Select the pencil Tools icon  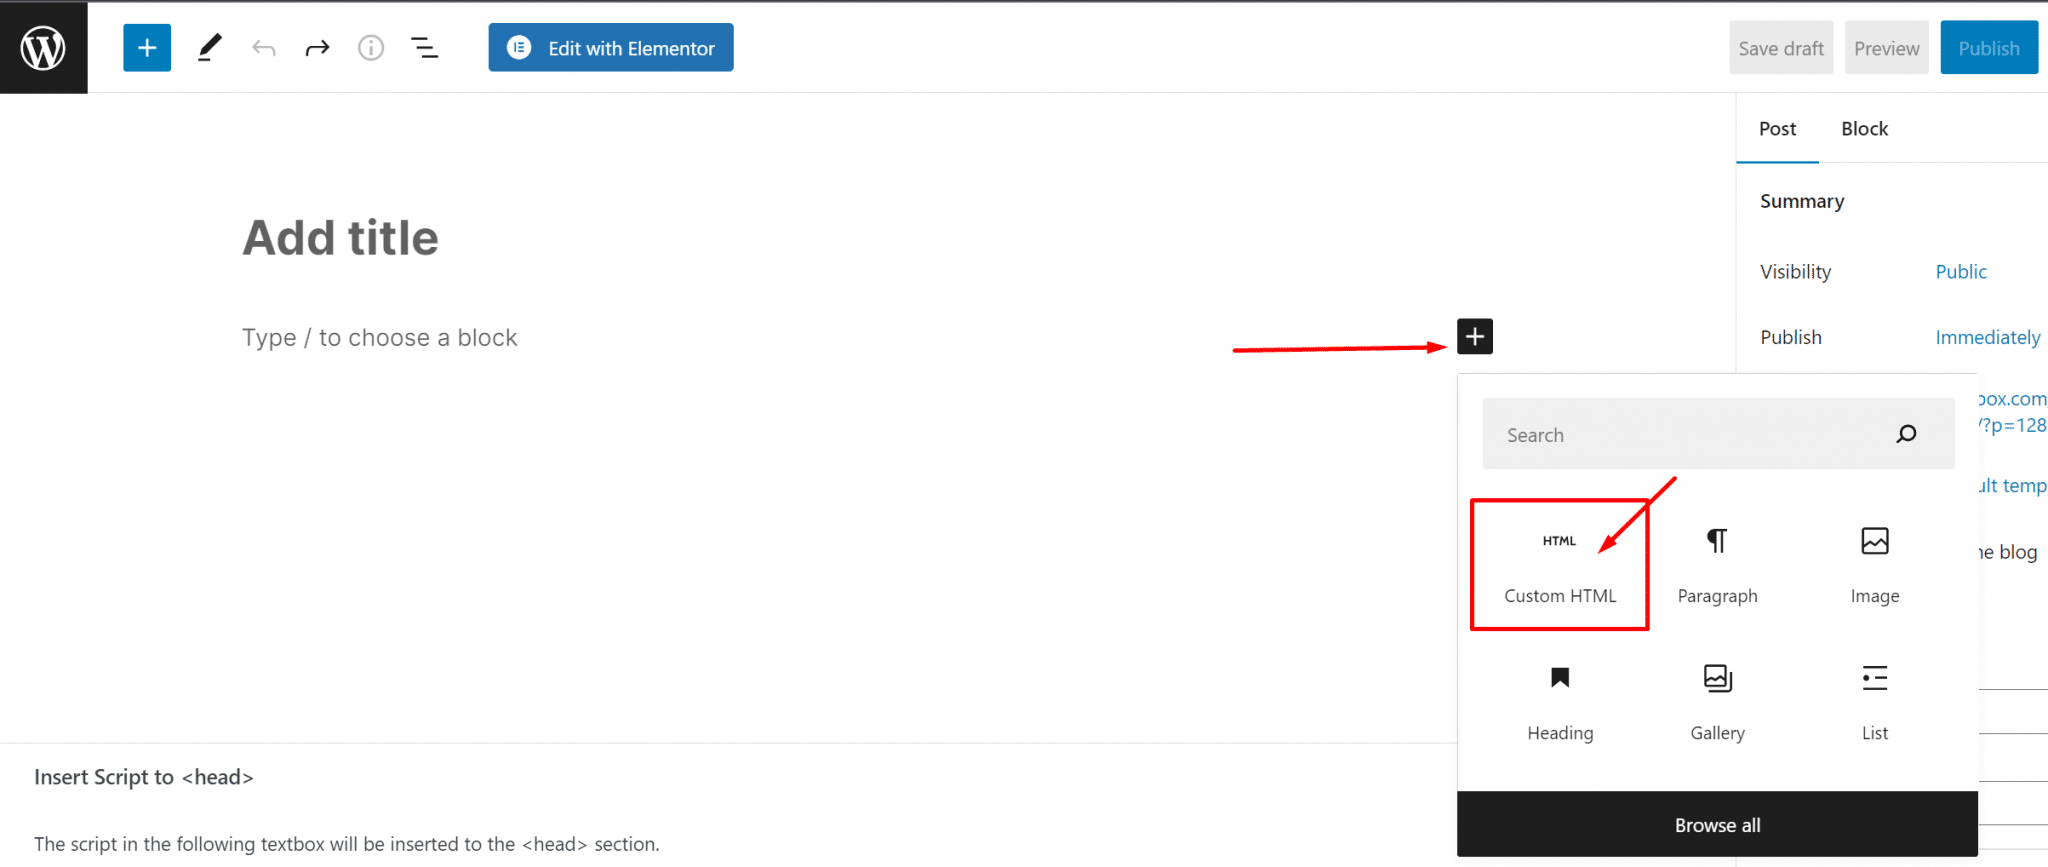click(209, 48)
